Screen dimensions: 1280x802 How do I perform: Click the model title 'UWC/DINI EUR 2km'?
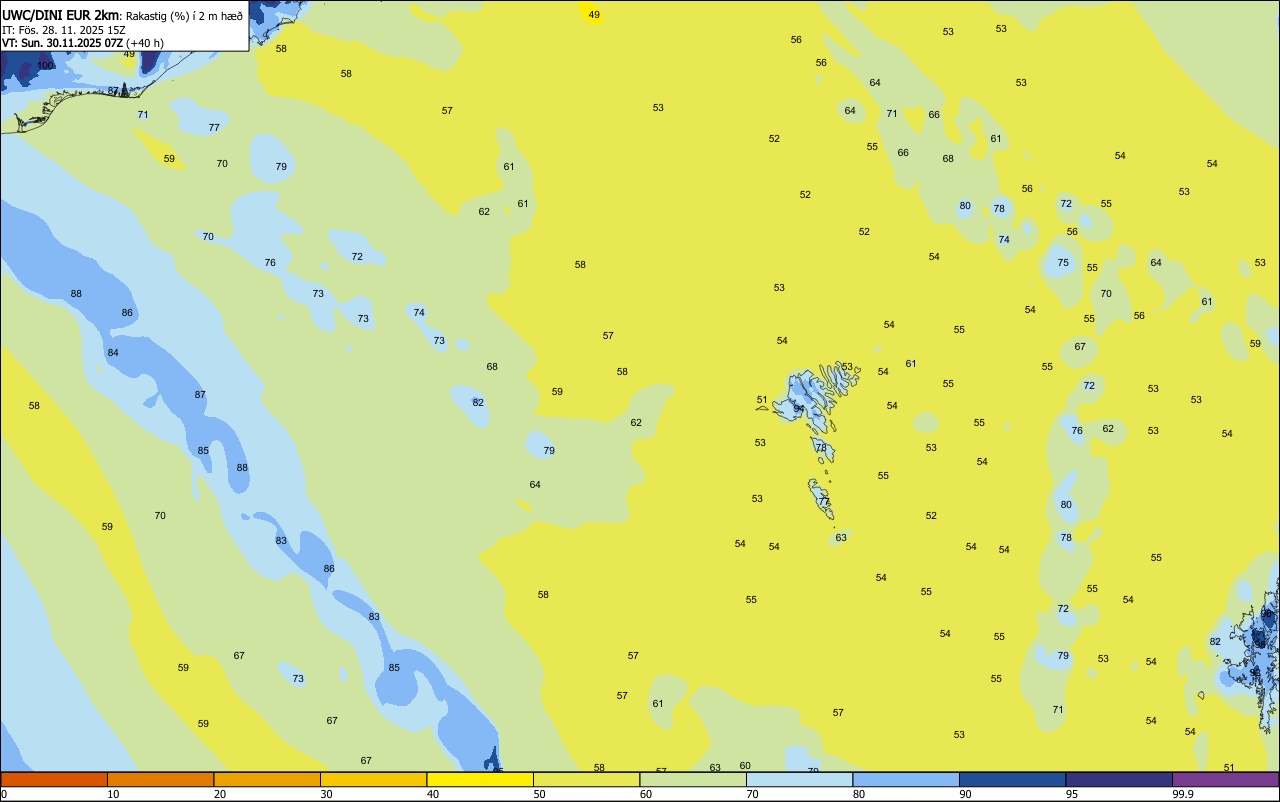60,14
